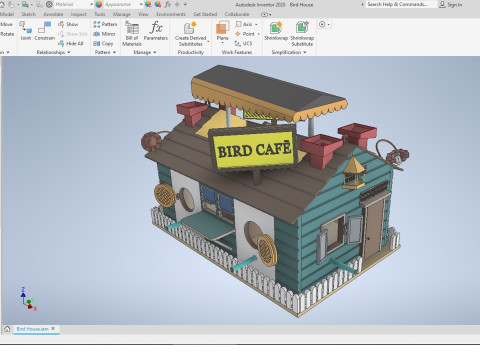The image size is (480, 360).
Task: Click Hide All relationships
Action: (x=70, y=43)
